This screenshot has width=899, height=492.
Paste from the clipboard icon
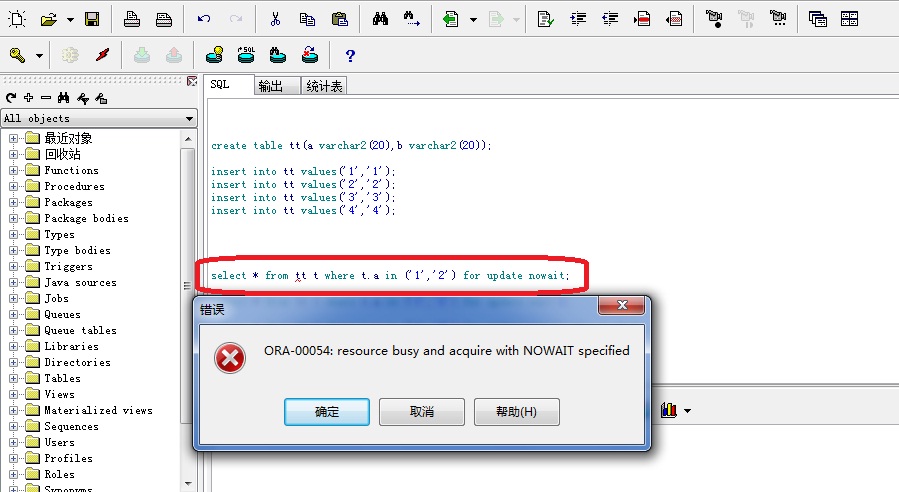coord(339,19)
